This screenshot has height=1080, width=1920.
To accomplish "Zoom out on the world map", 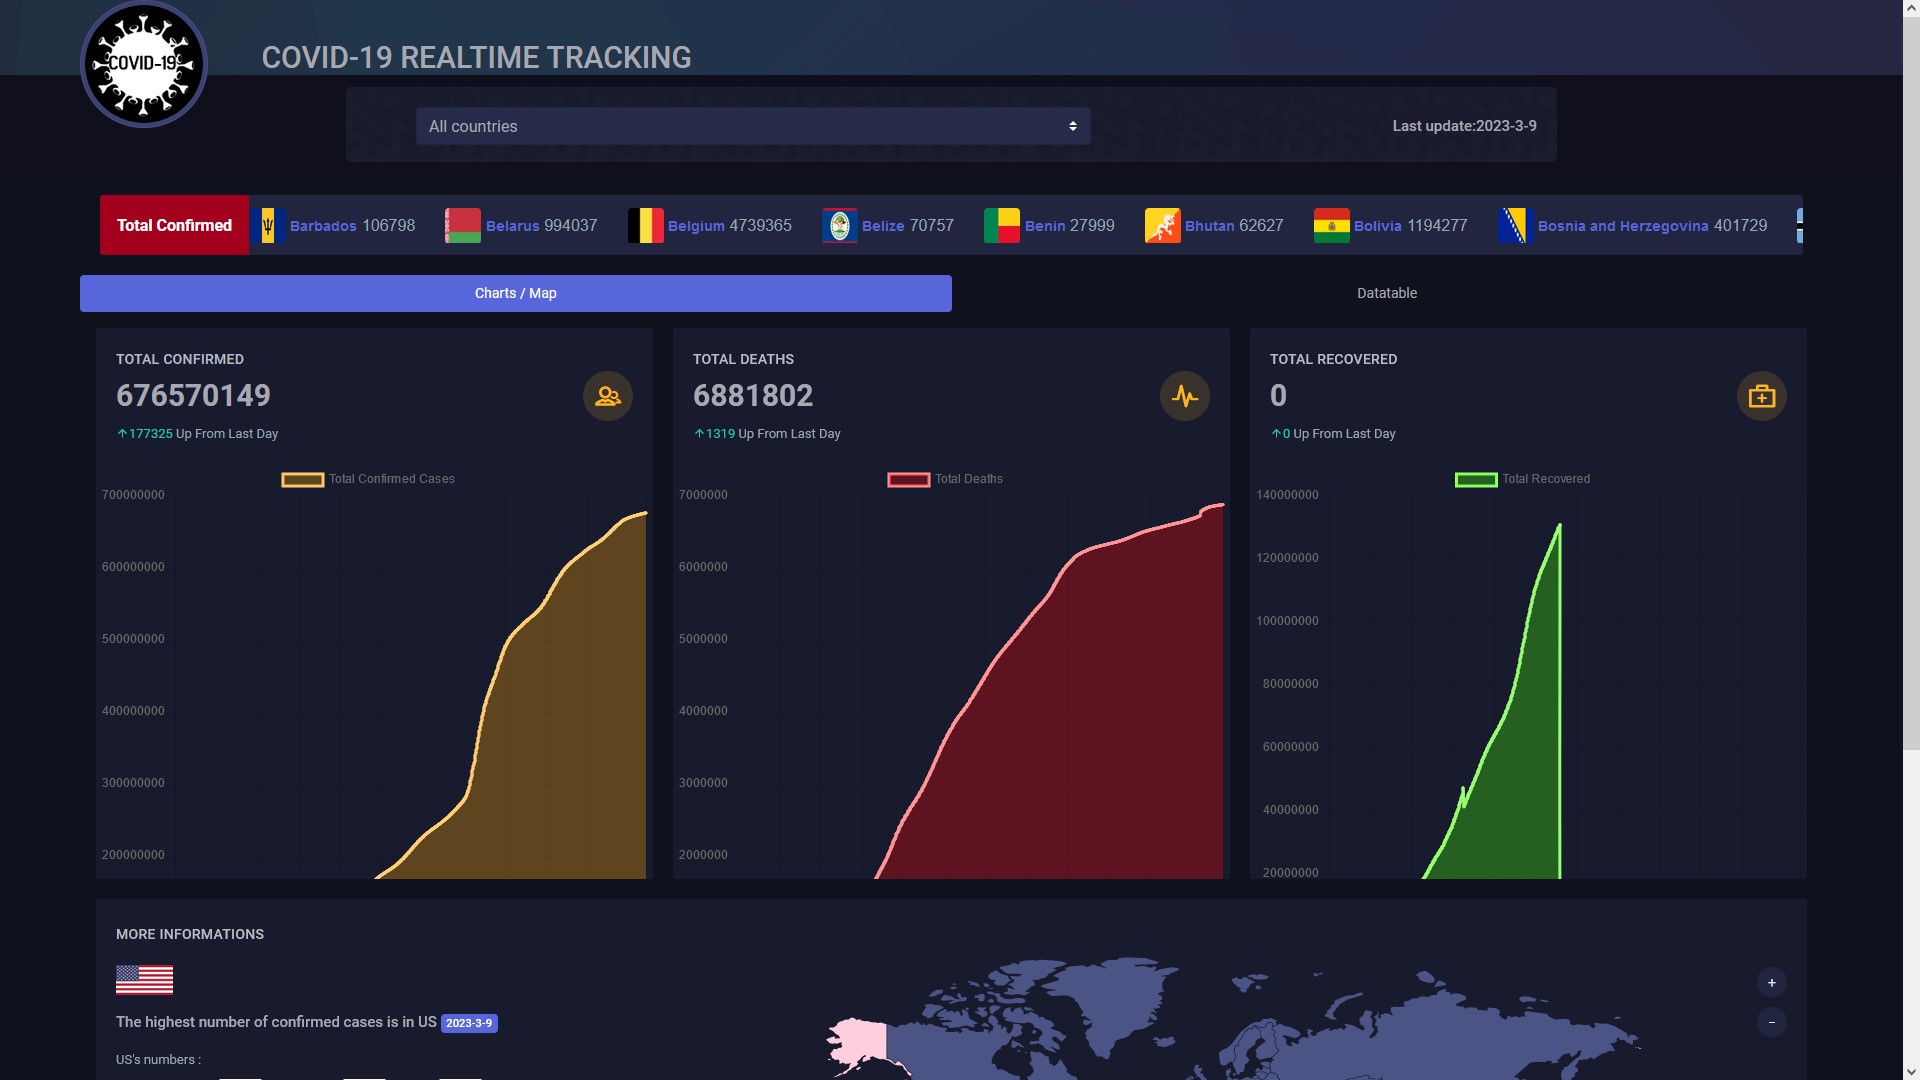I will tap(1771, 1022).
